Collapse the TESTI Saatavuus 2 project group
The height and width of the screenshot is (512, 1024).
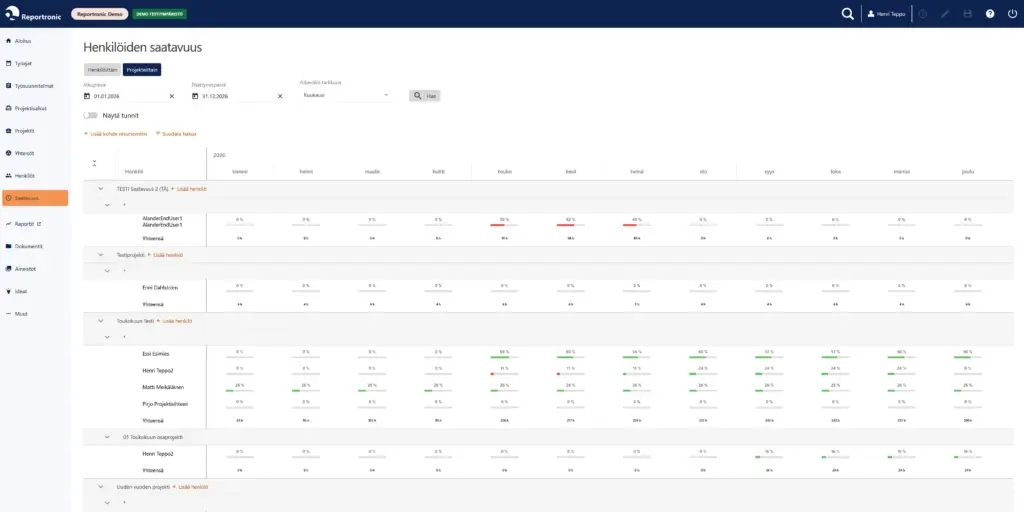pyautogui.click(x=101, y=189)
